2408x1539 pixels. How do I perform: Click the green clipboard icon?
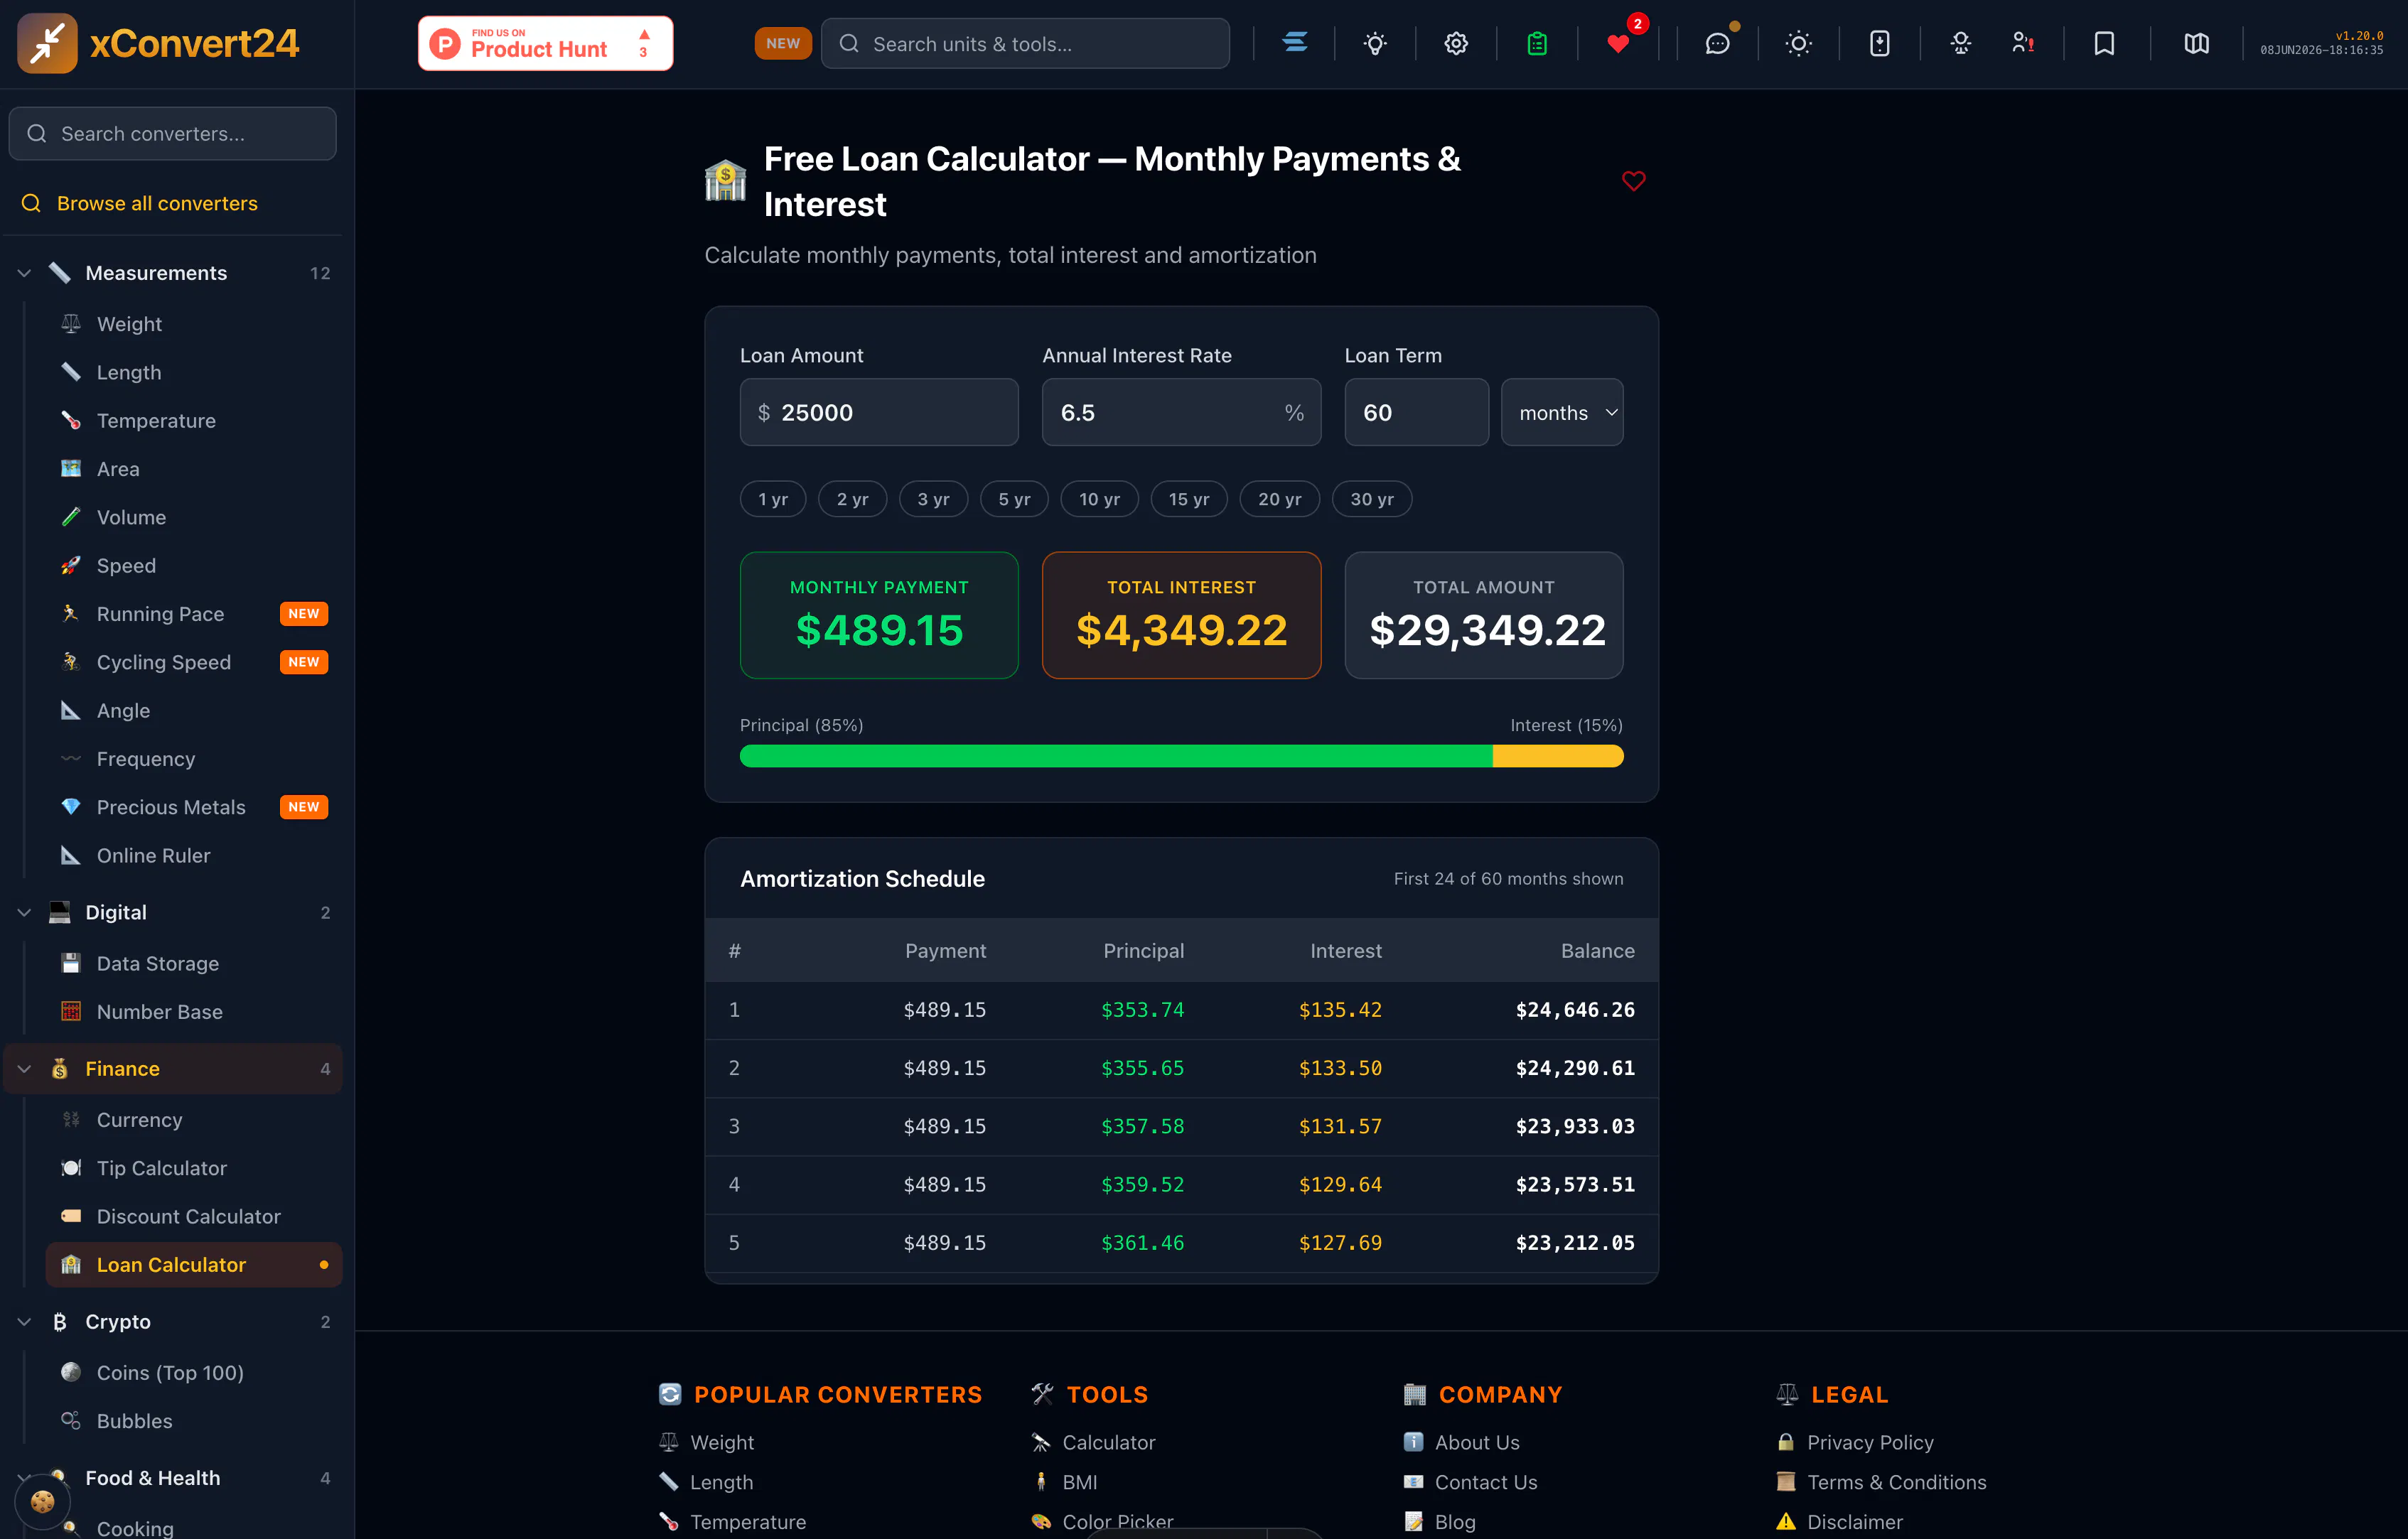click(1537, 43)
